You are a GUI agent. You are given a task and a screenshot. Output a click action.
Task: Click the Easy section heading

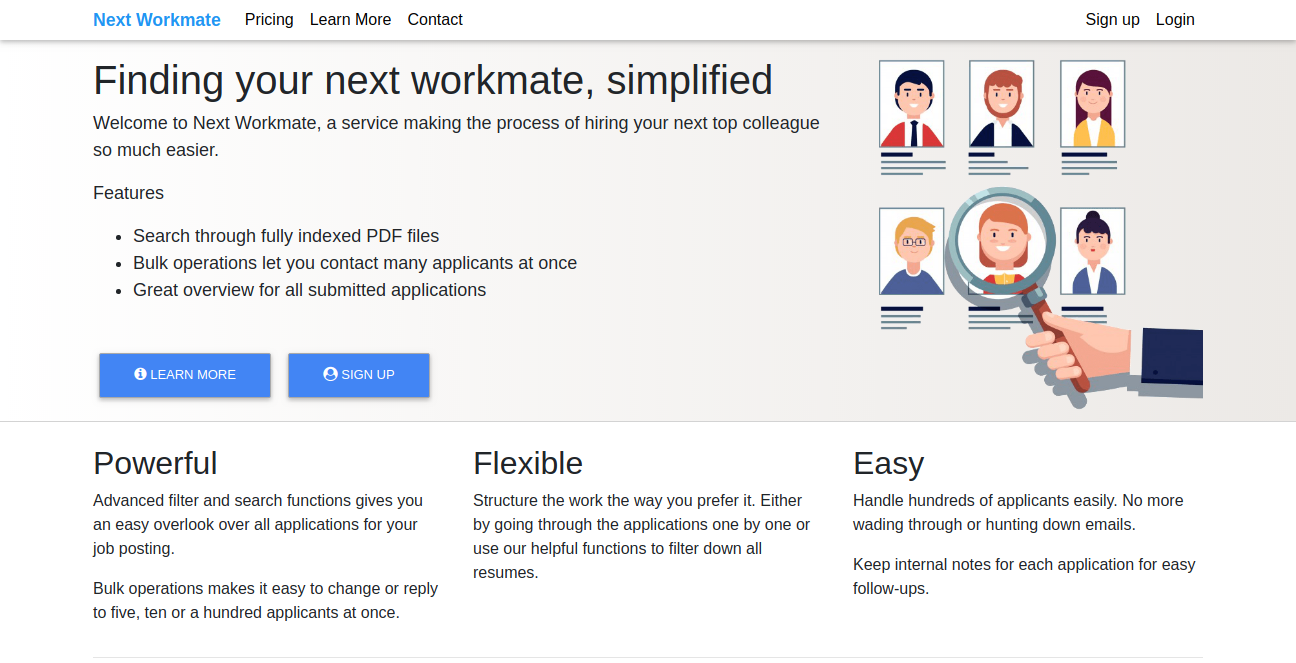coord(888,463)
